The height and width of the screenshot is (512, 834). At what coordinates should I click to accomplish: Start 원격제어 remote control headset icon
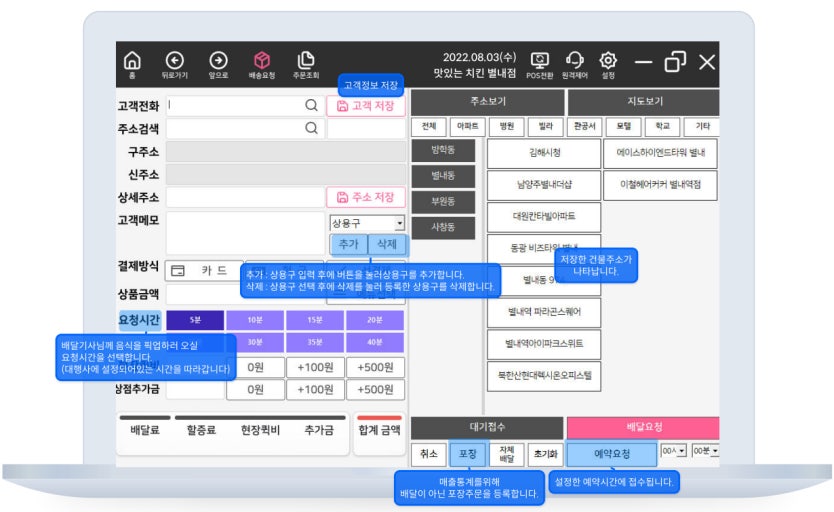tap(575, 62)
